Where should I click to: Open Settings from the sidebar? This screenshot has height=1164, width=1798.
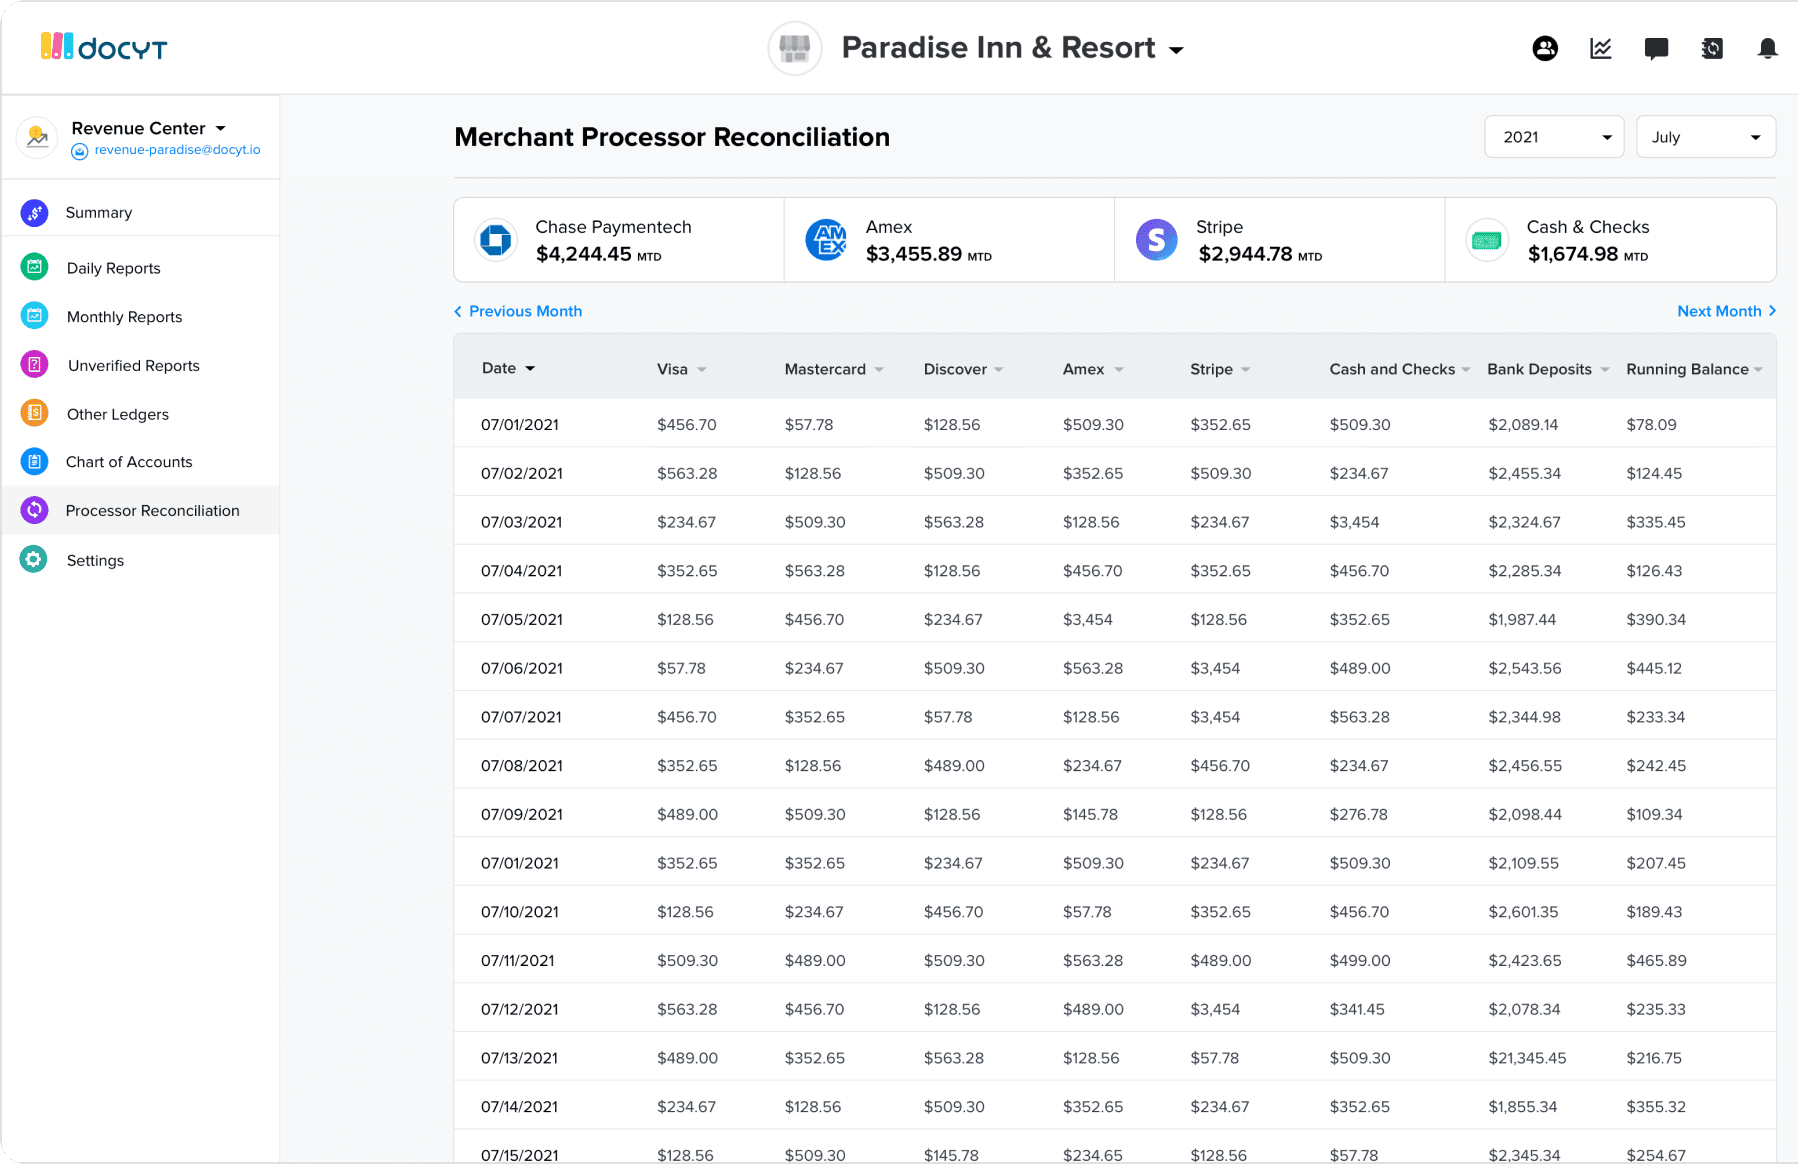[95, 561]
